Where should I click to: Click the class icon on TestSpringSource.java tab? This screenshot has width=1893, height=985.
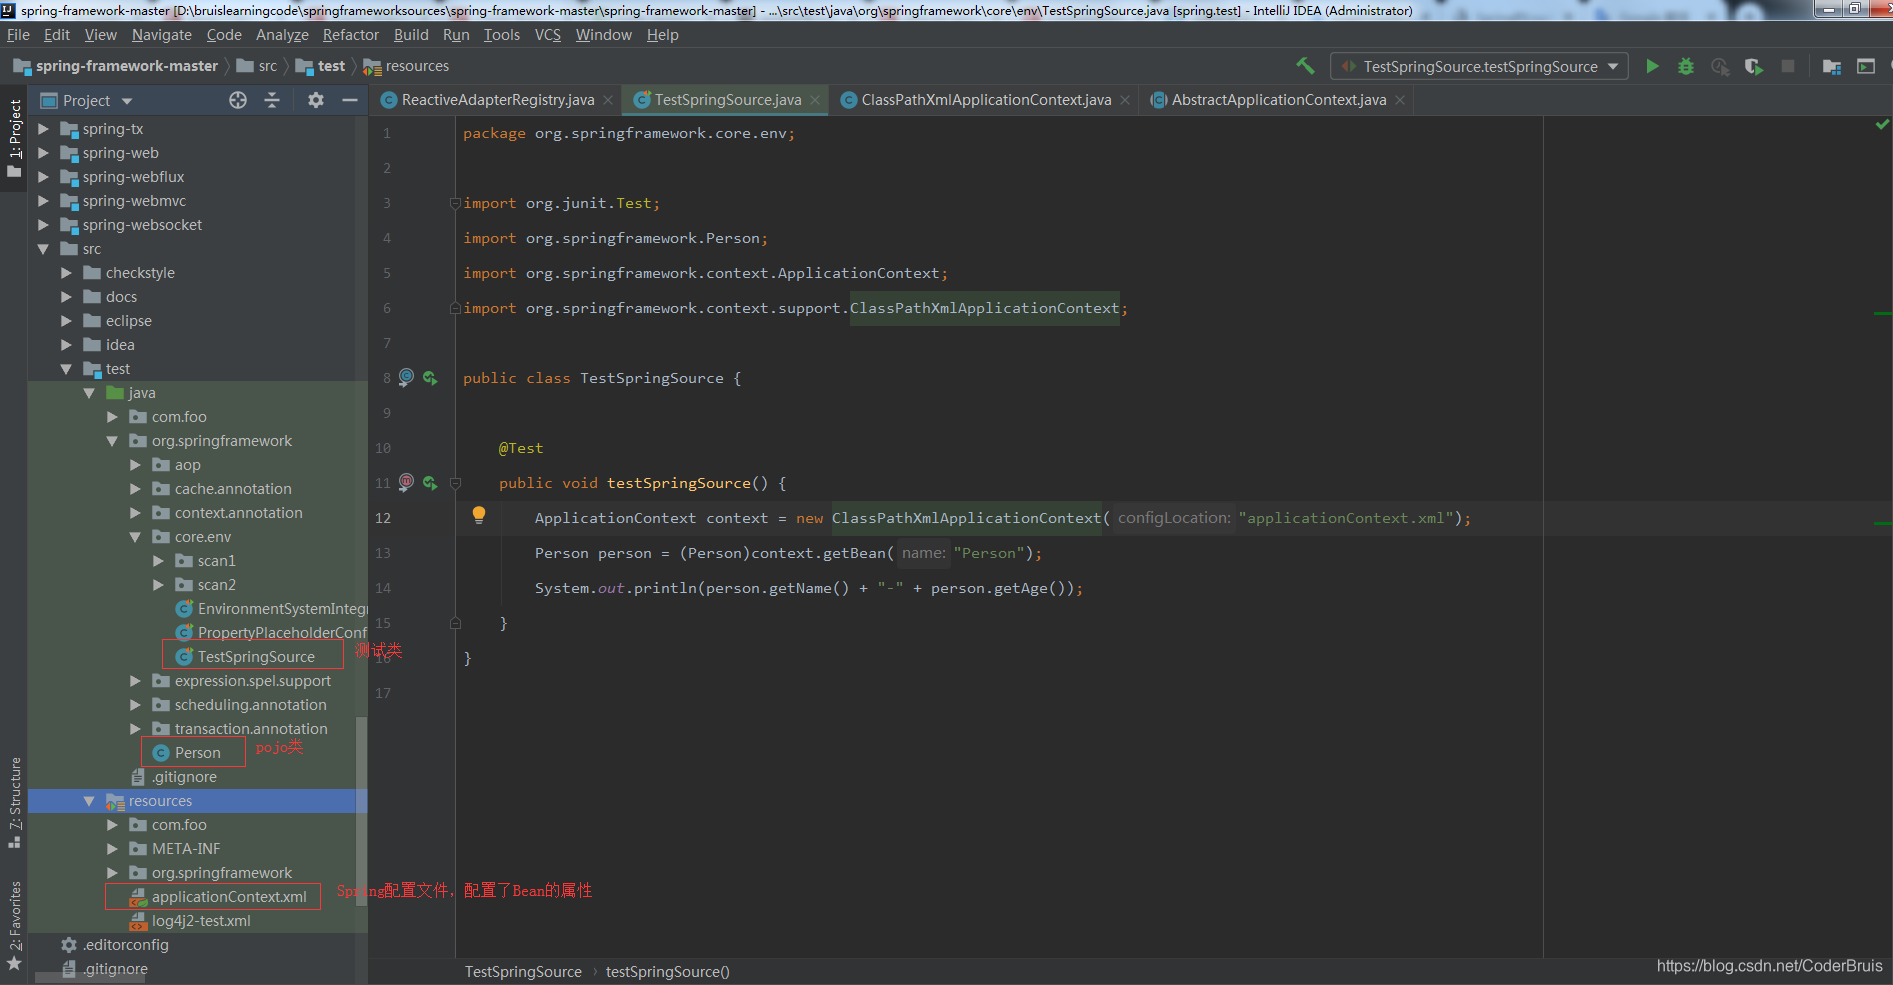[x=642, y=100]
